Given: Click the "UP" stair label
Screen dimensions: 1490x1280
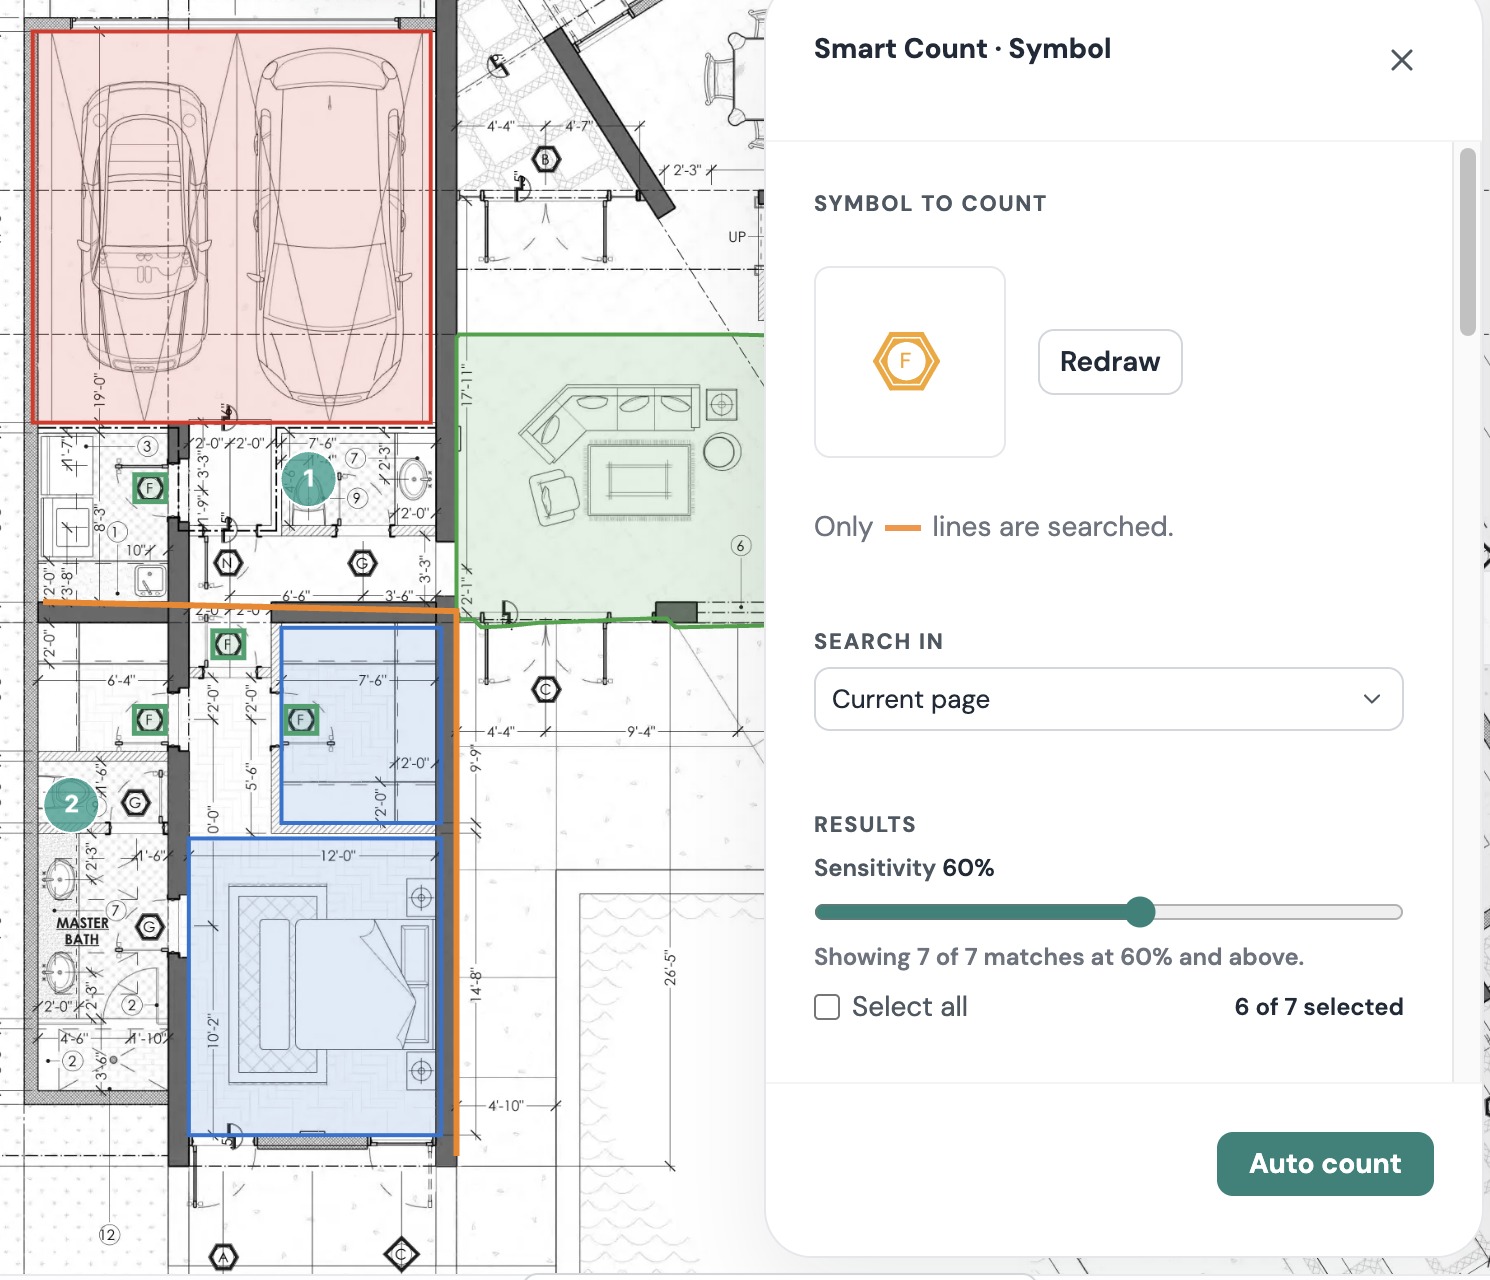Looking at the screenshot, I should (737, 237).
